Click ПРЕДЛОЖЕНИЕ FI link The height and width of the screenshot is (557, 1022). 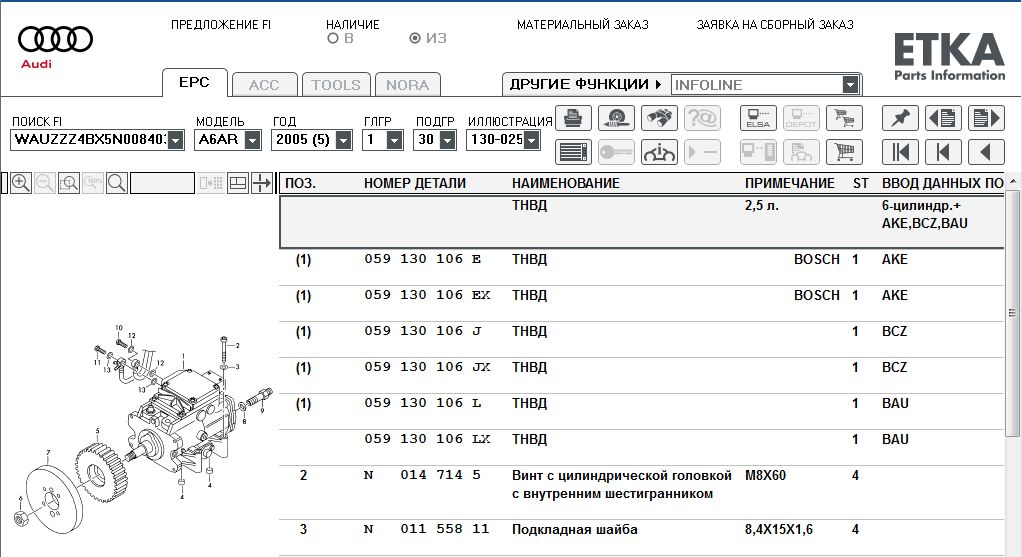tap(221, 25)
